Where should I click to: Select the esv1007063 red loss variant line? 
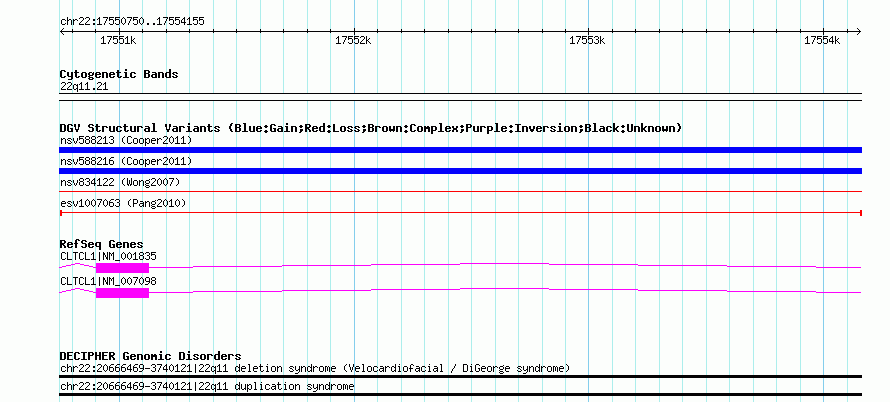(460, 213)
